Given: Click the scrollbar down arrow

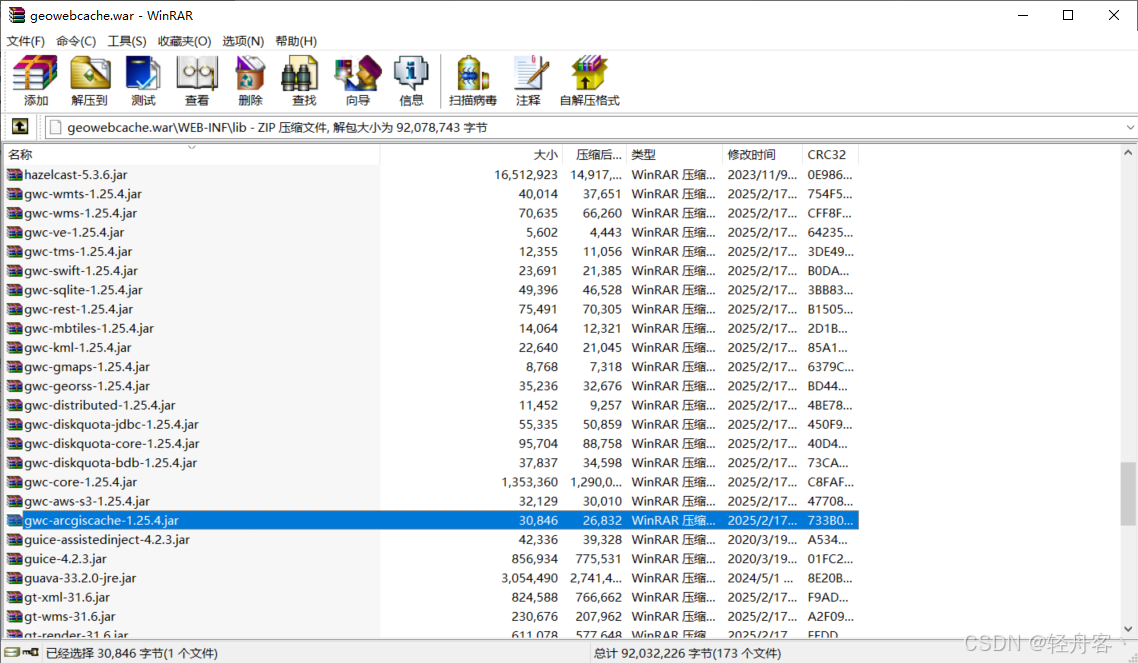Looking at the screenshot, I should point(1128,629).
